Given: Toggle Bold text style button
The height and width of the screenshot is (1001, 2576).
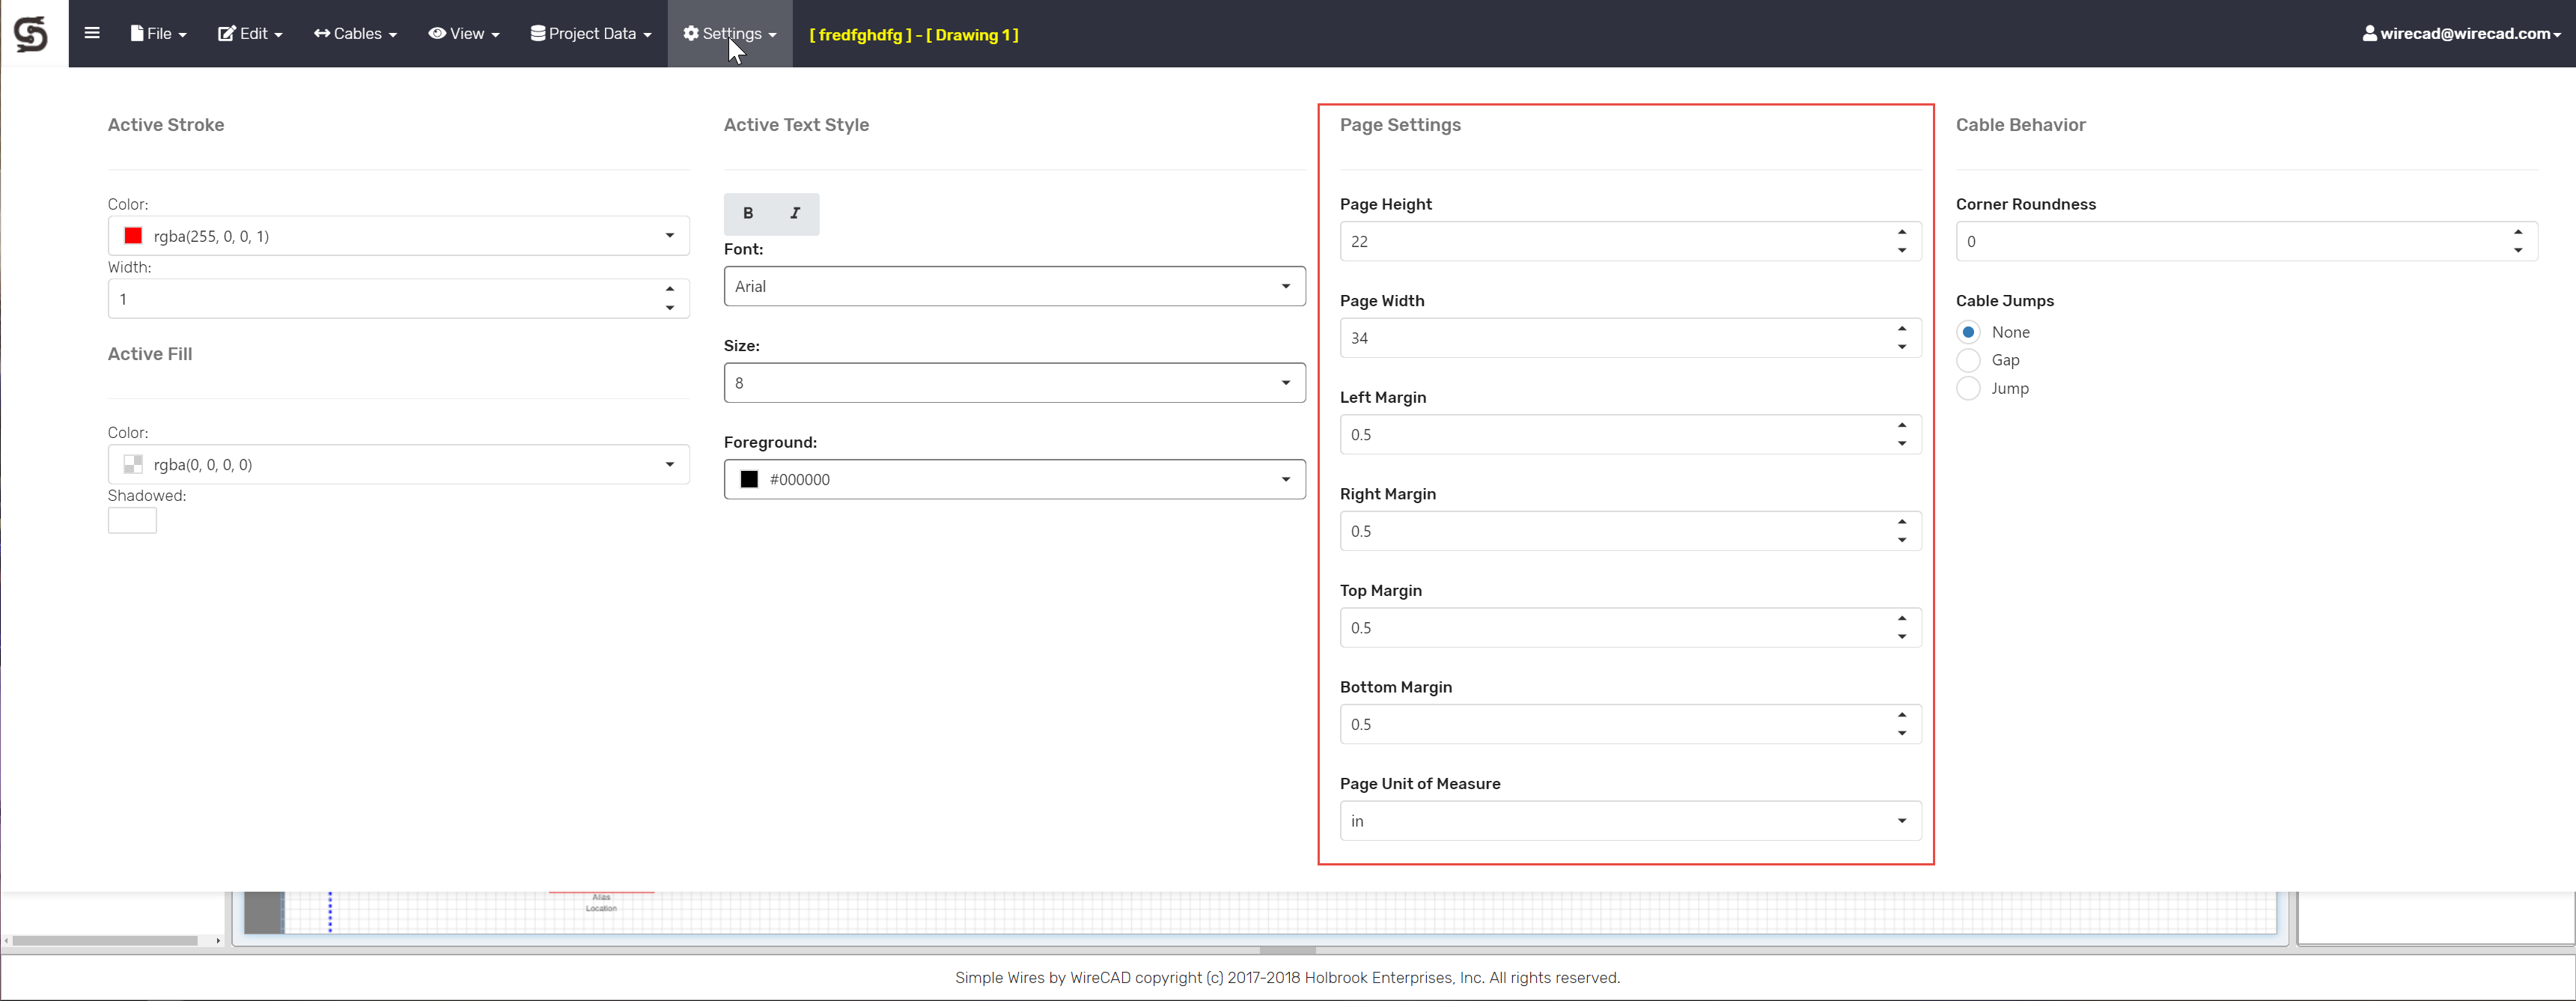Looking at the screenshot, I should coord(748,213).
